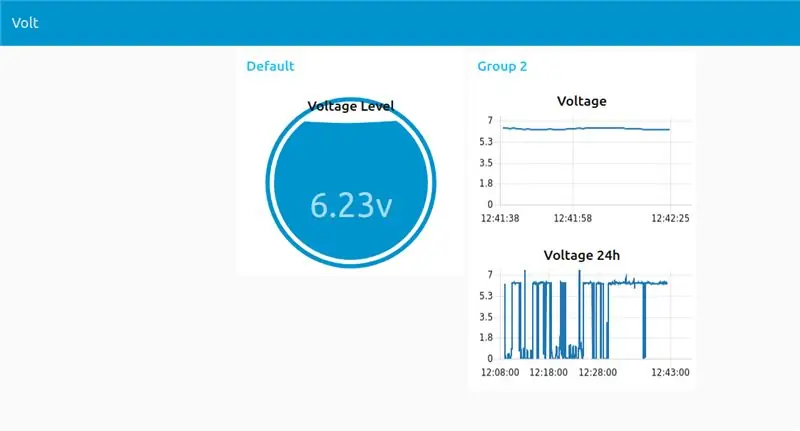This screenshot has width=800, height=431.
Task: Click the 12:18:00 time label
Action: click(x=548, y=372)
